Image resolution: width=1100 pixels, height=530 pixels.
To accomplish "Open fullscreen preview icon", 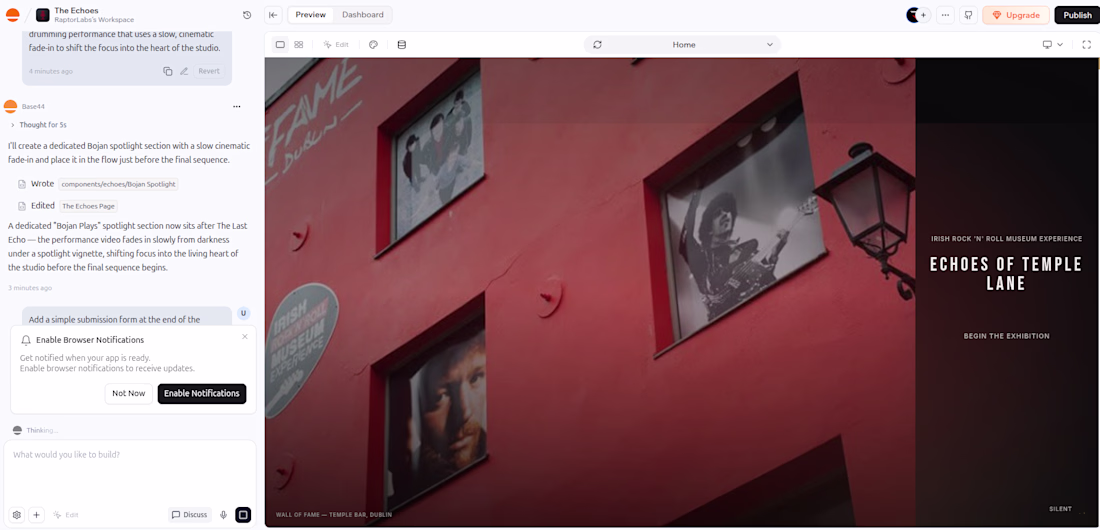I will (x=1086, y=44).
